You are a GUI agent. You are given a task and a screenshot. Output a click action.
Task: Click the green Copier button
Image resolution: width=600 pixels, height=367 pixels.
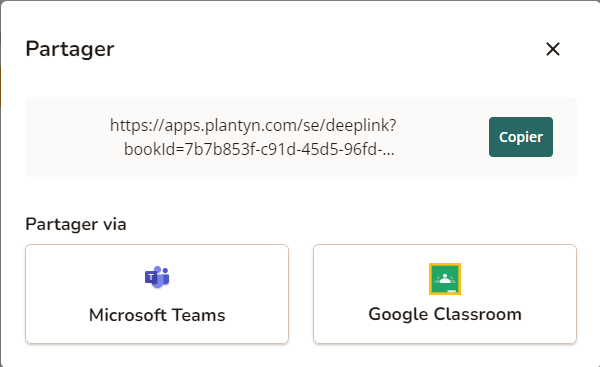point(520,137)
